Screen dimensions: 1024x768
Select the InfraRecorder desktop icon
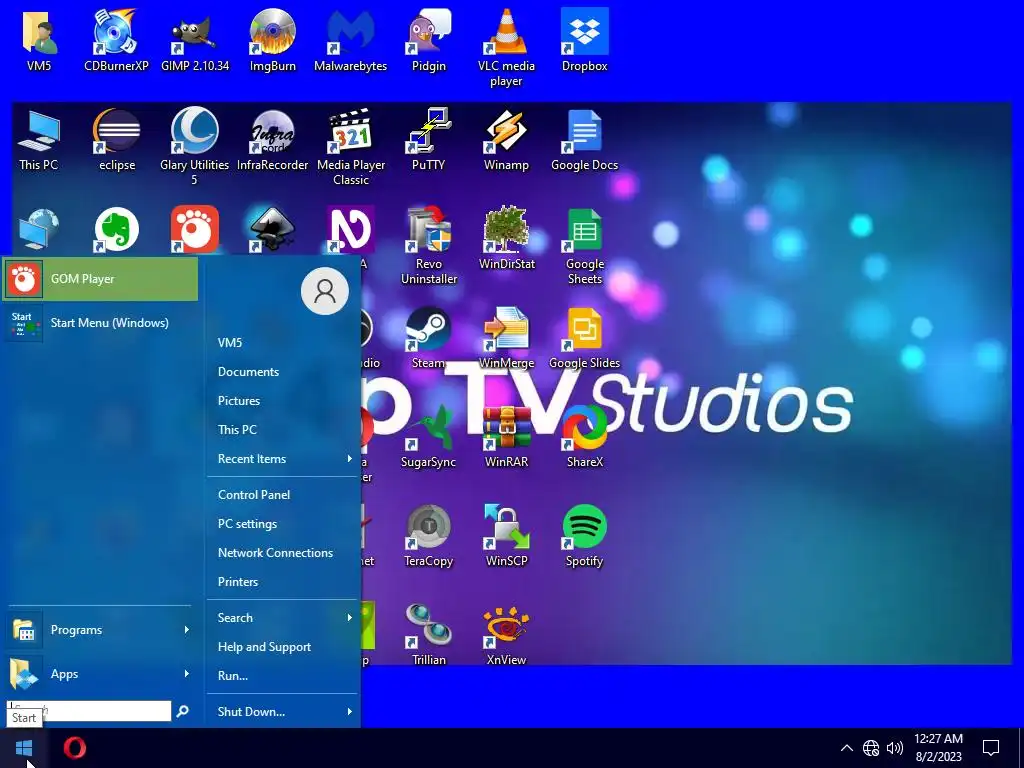[272, 139]
